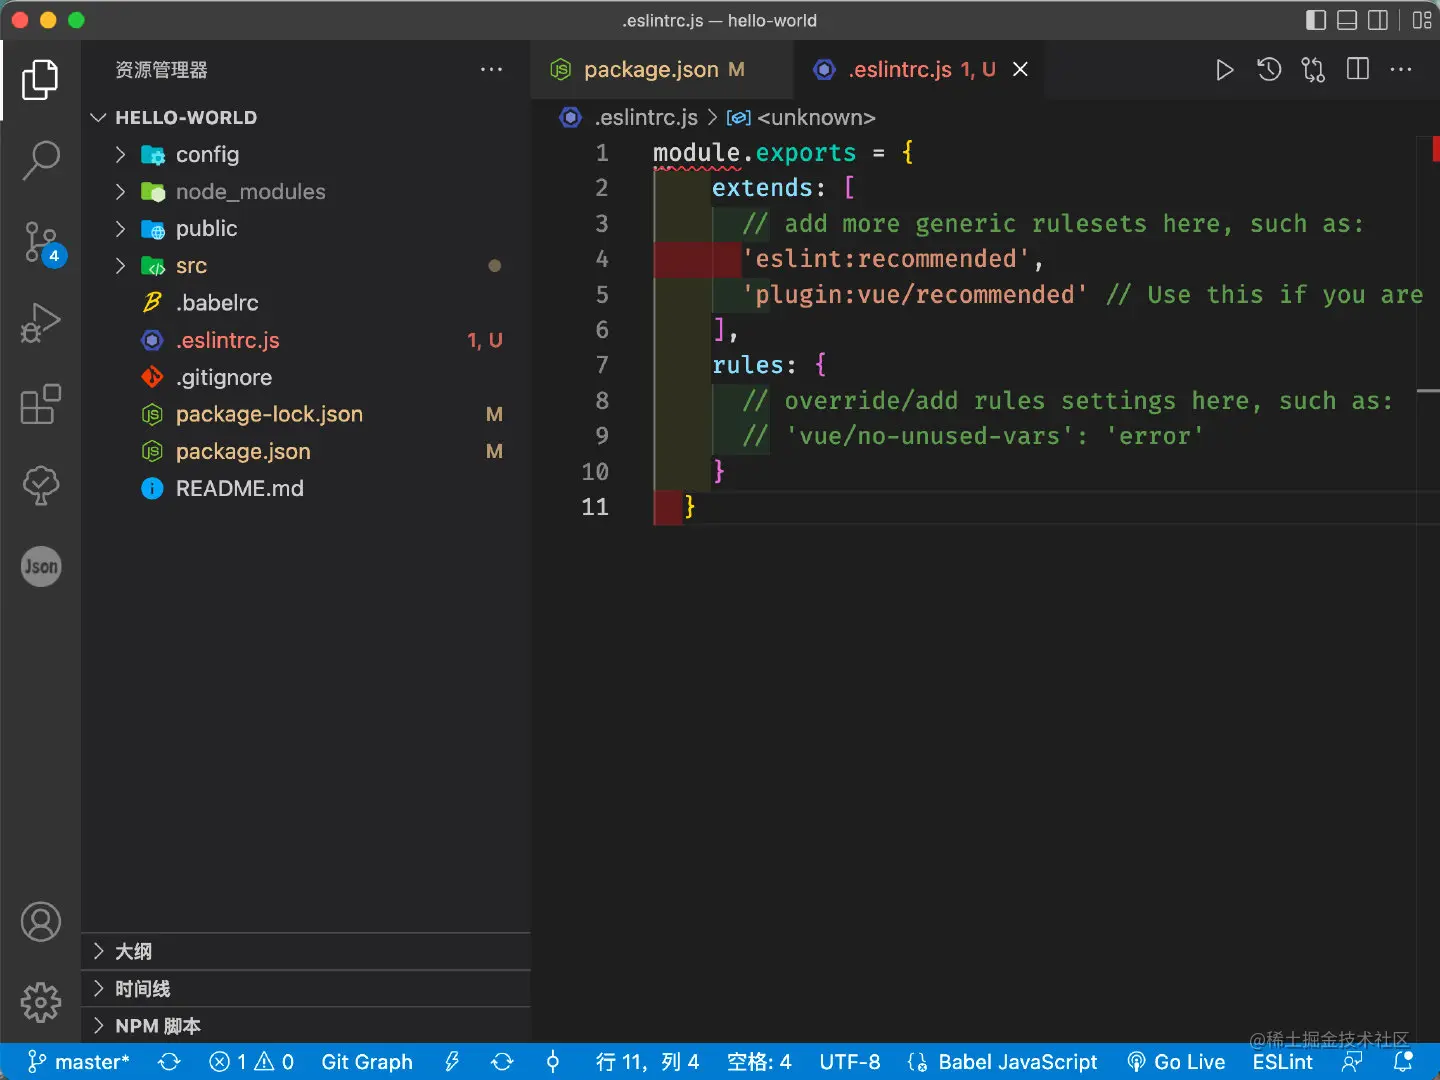
Task: Open the Accounts menu icon
Action: 41,922
